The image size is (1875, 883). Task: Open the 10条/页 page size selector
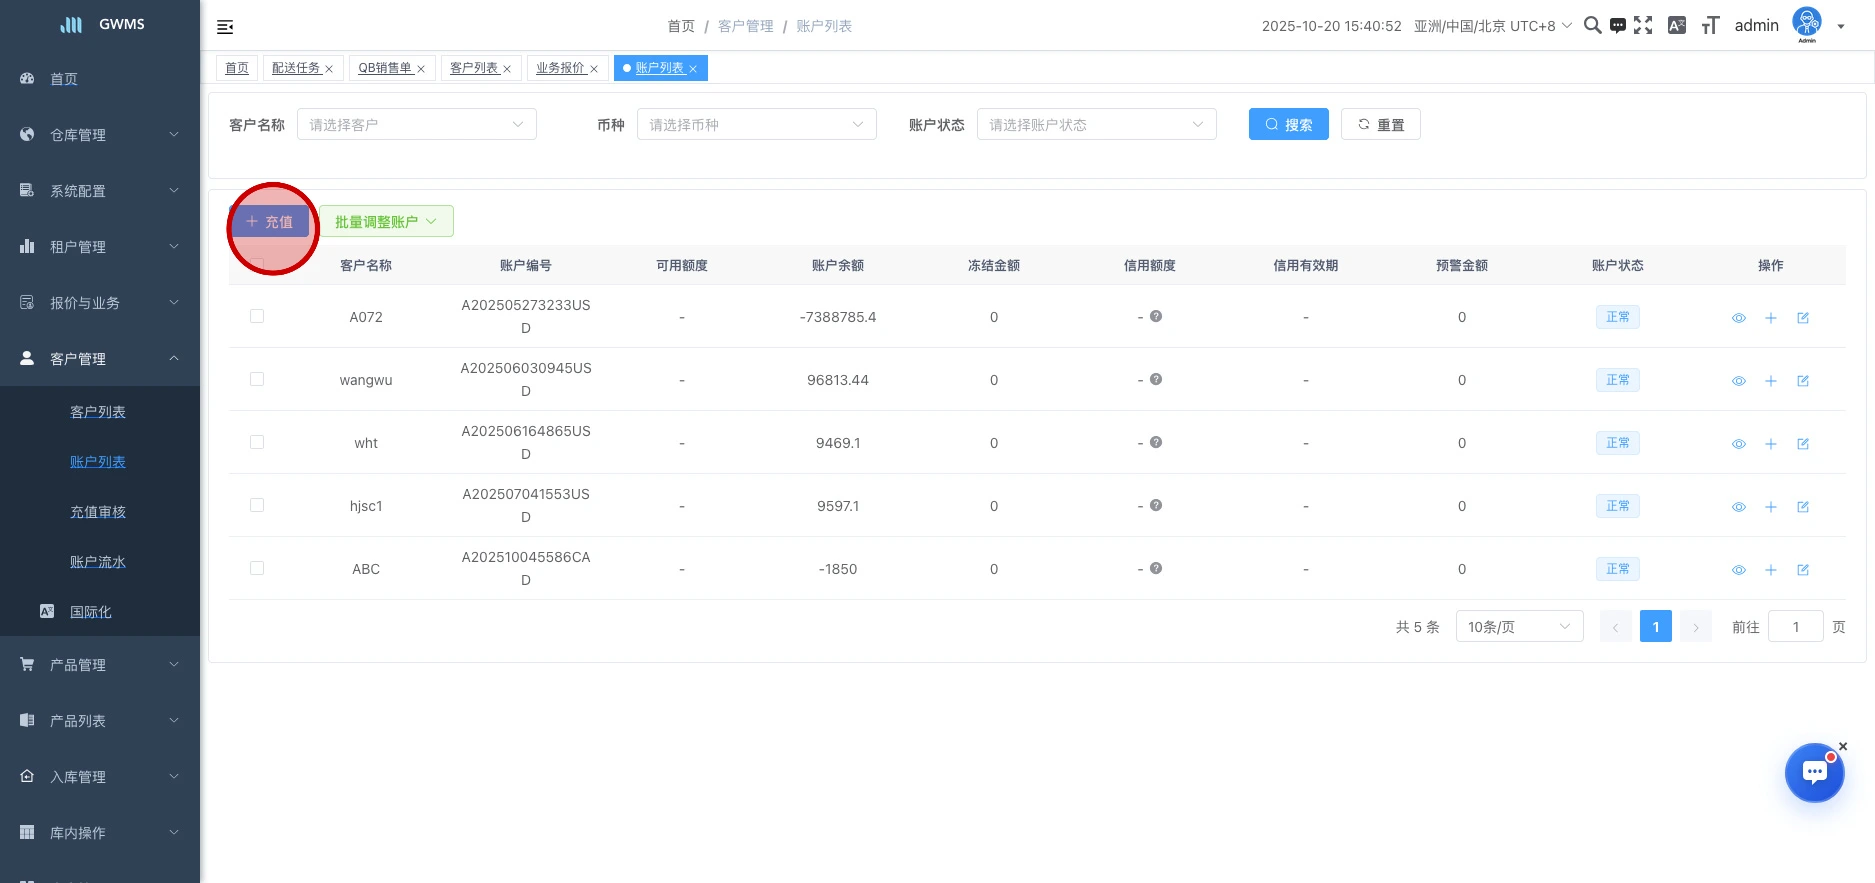click(x=1518, y=627)
